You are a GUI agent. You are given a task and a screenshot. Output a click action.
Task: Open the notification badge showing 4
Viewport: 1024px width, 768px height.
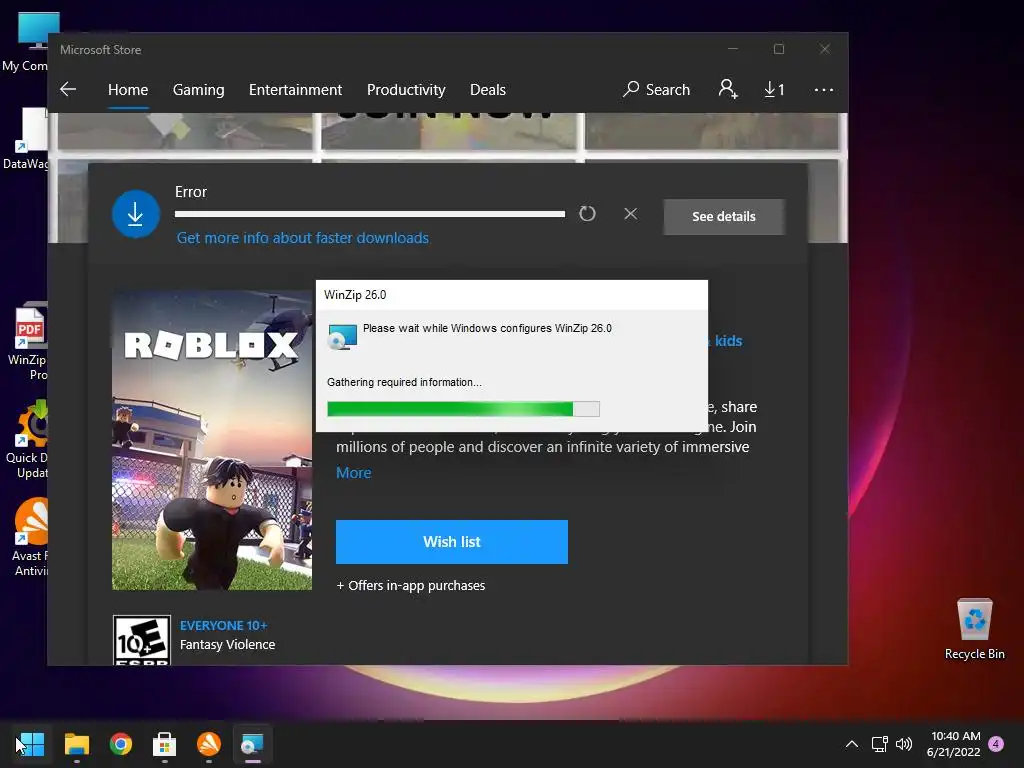[x=996, y=744]
